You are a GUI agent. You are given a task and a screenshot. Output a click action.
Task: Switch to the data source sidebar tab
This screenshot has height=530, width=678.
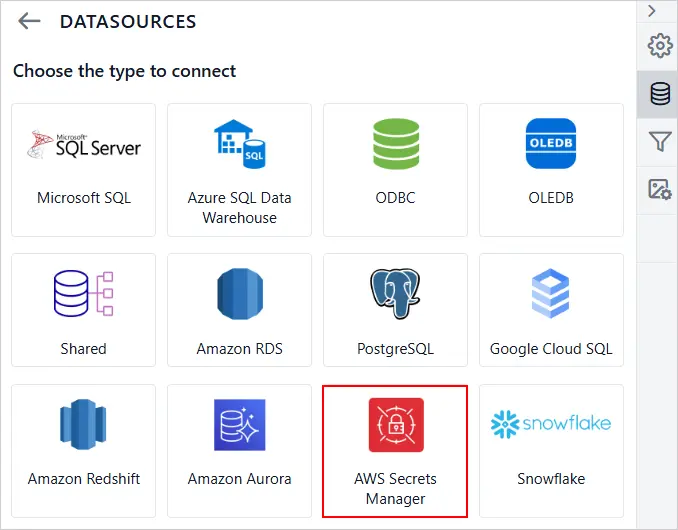coord(659,94)
